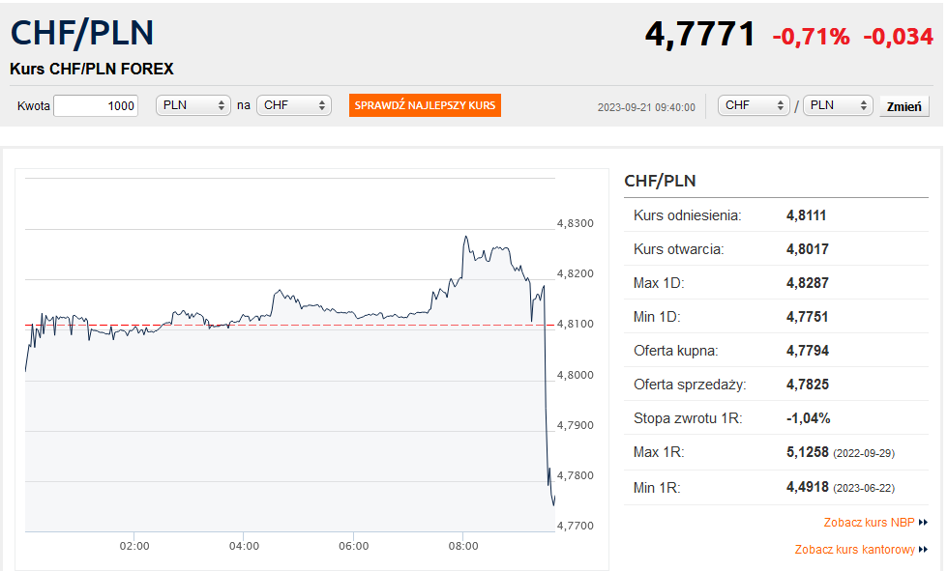Viewport: 948px width, 571px height.
Task: Open the Zobacz kurs NBP link
Action: (869, 523)
